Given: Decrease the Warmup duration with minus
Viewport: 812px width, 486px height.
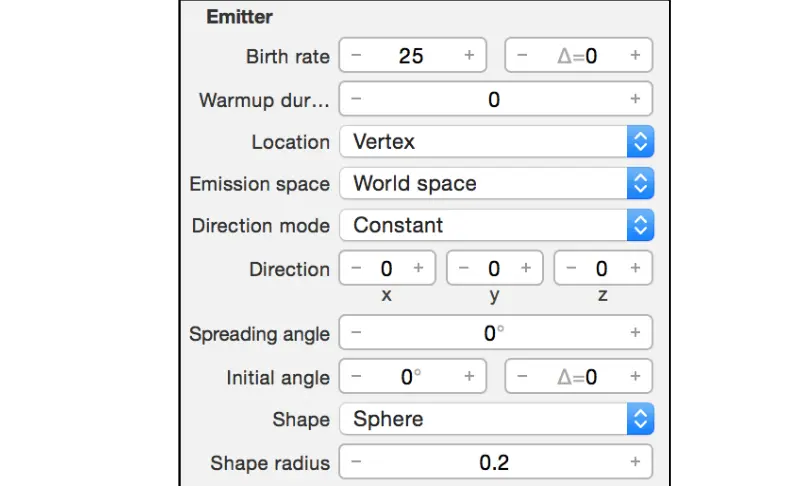Looking at the screenshot, I should [x=357, y=99].
